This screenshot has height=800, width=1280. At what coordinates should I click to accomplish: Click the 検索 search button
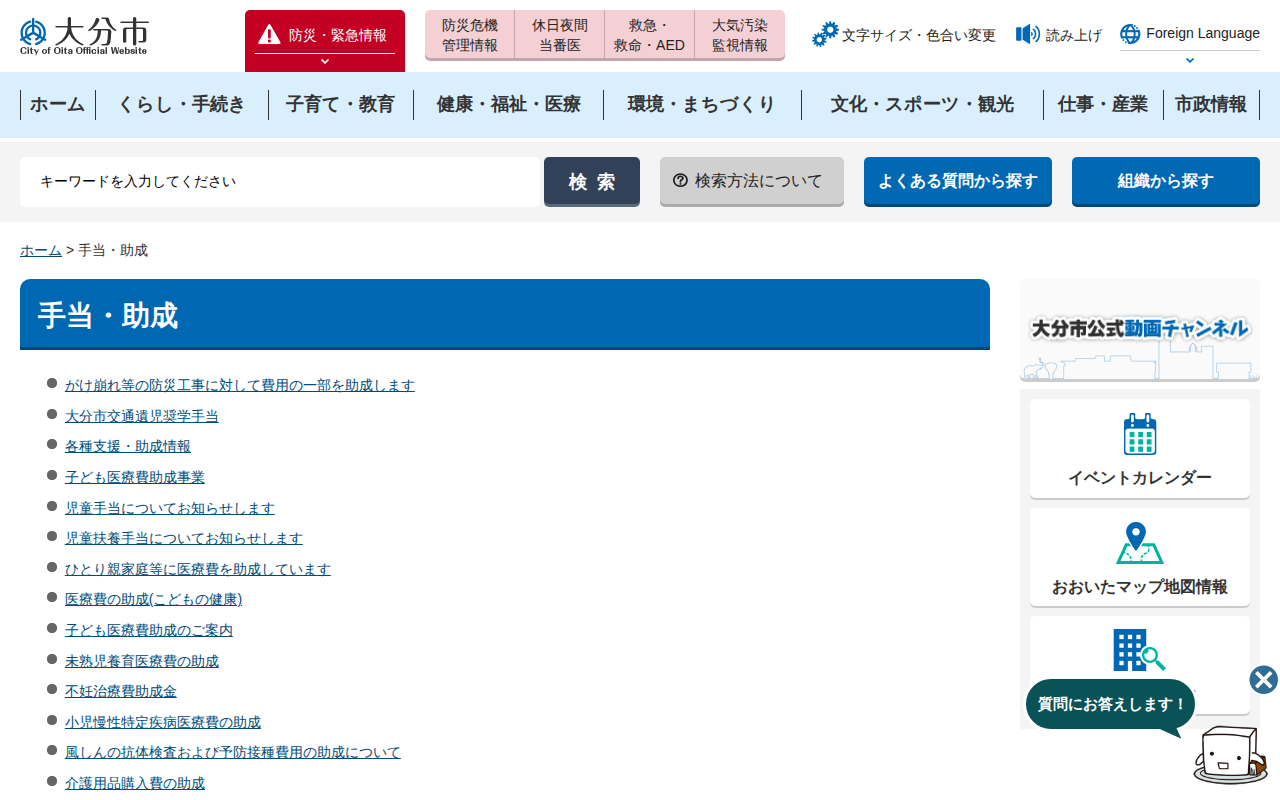click(592, 181)
